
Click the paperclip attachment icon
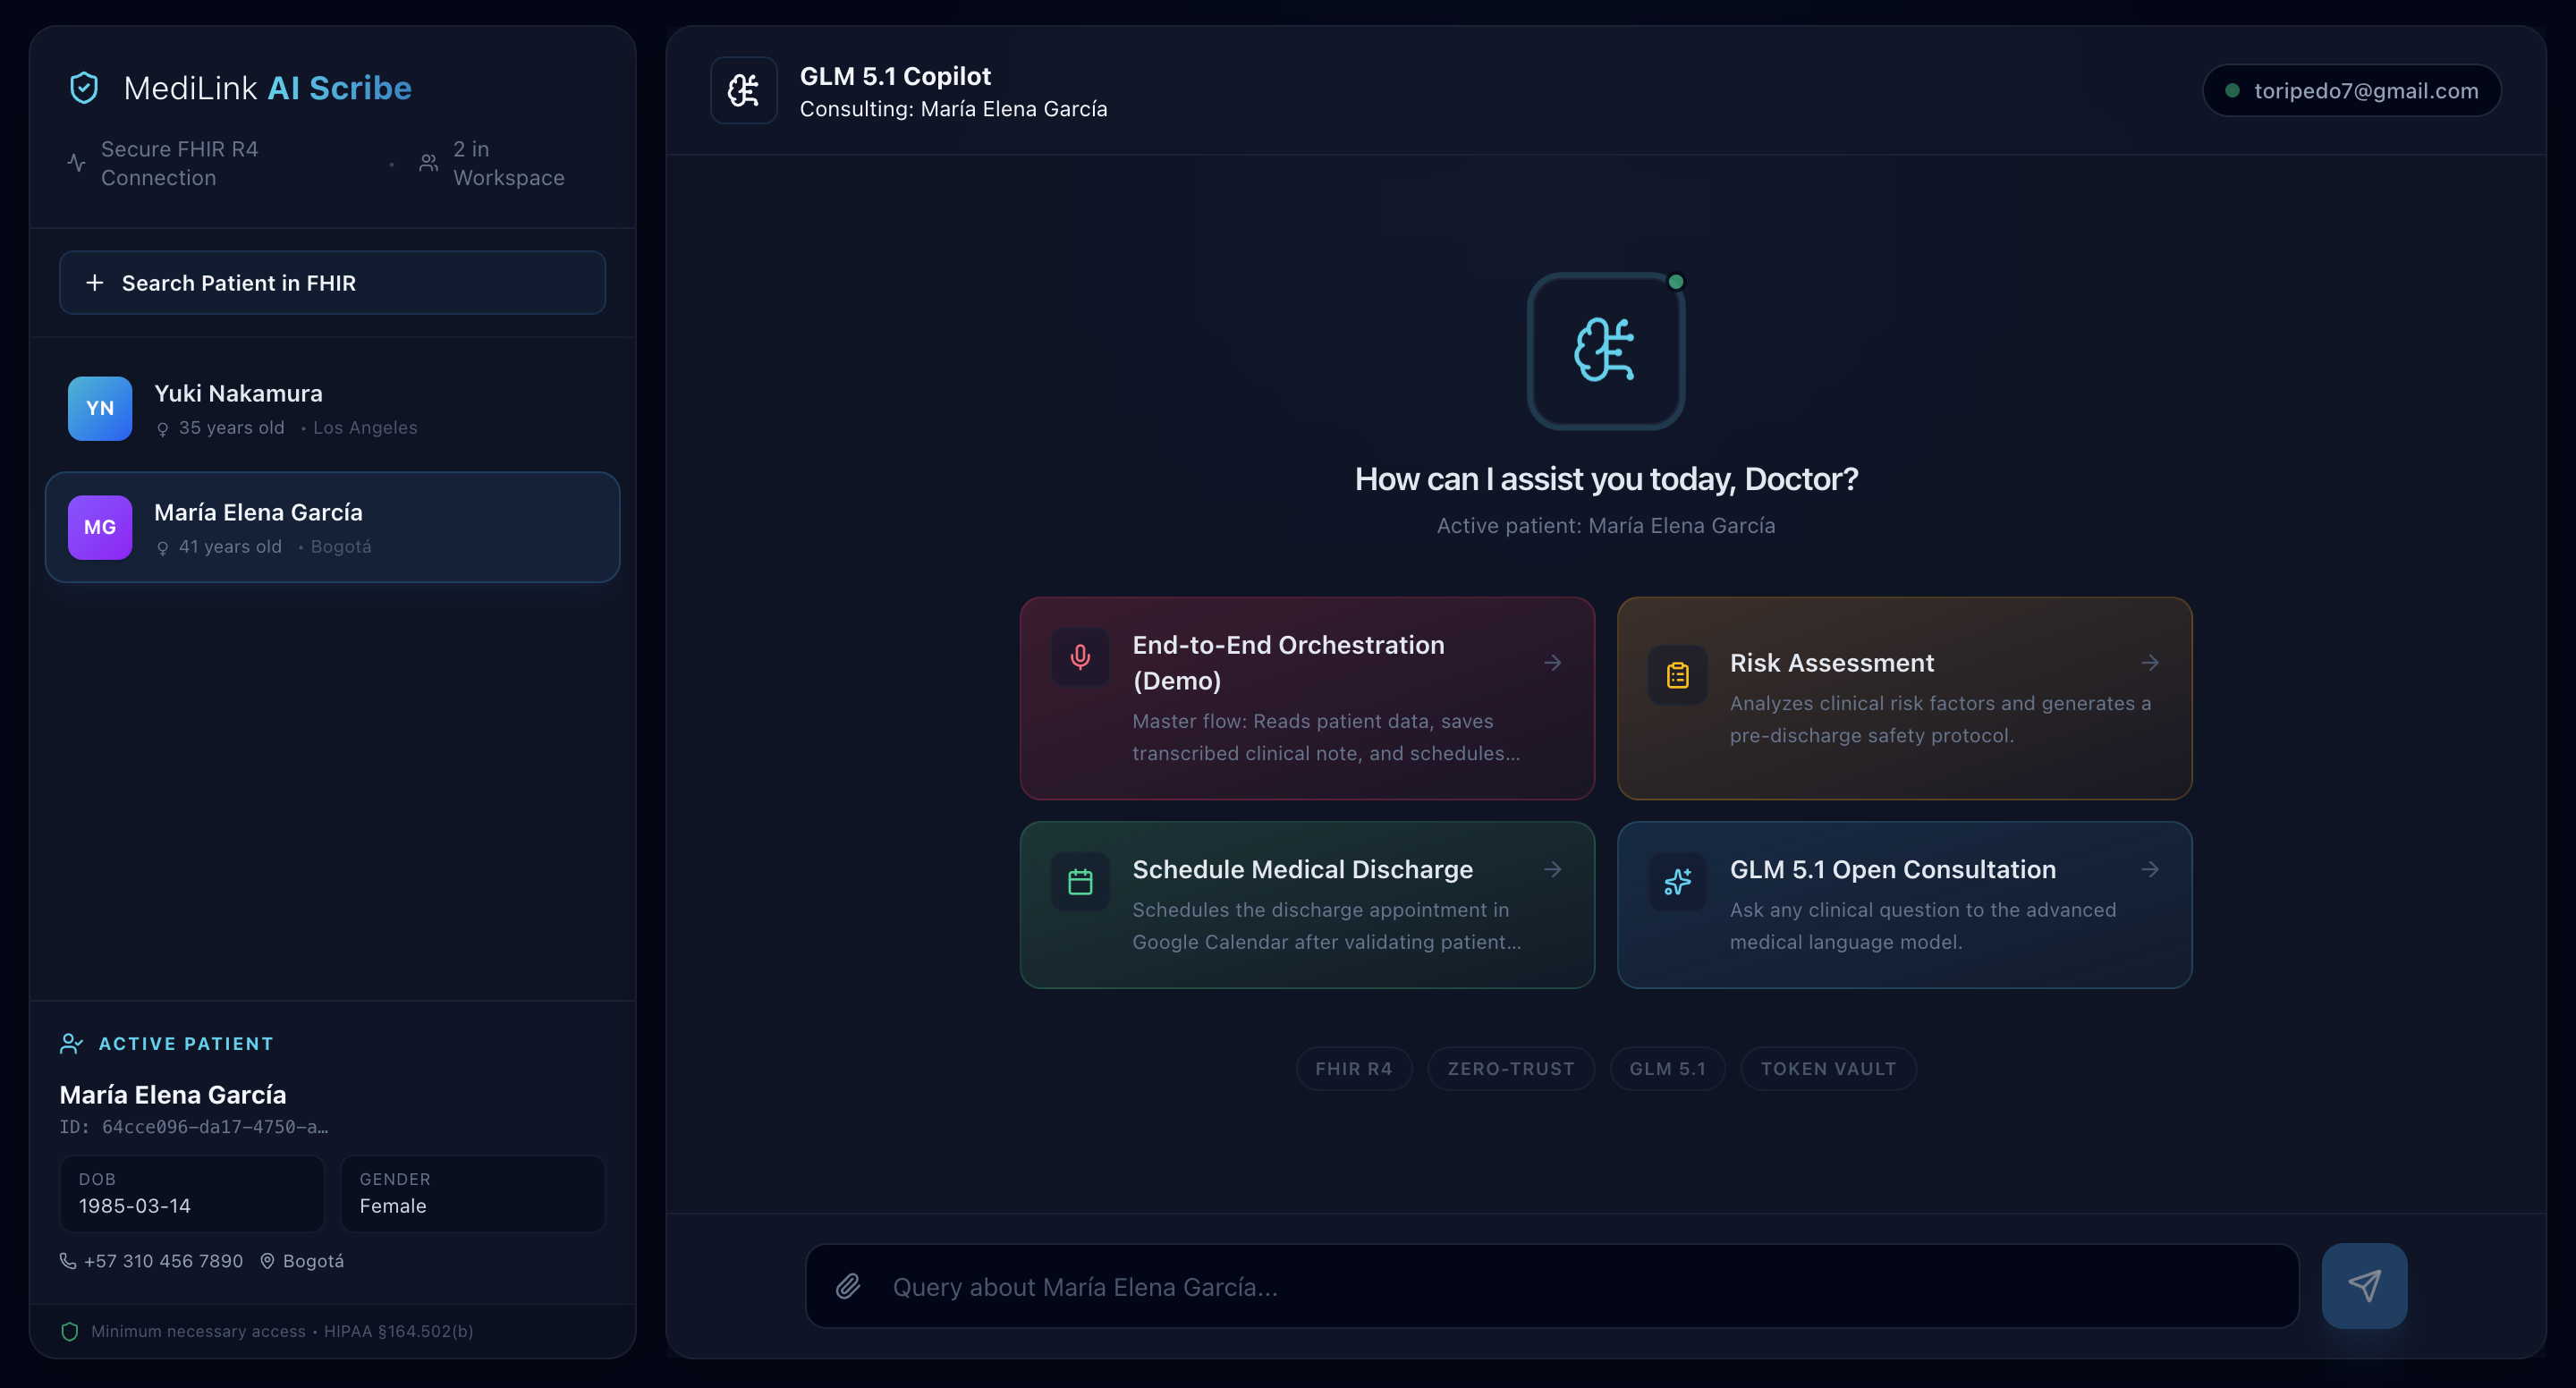coord(848,1286)
